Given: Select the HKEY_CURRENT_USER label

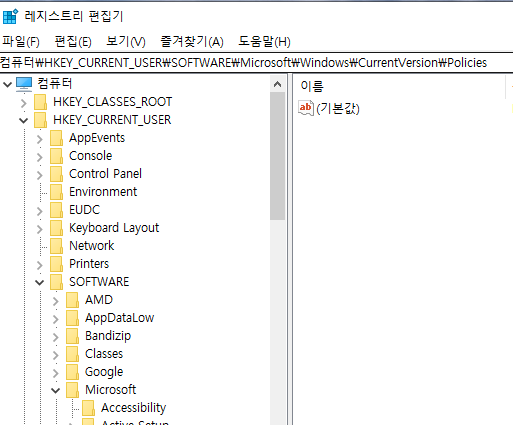Looking at the screenshot, I should tap(112, 120).
